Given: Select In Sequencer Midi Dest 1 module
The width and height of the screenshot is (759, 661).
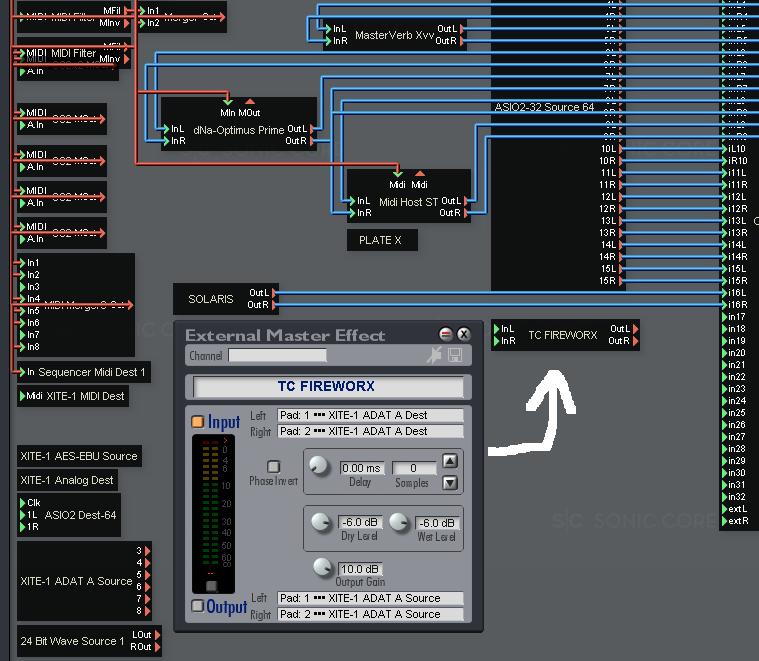Looking at the screenshot, I should (x=84, y=372).
